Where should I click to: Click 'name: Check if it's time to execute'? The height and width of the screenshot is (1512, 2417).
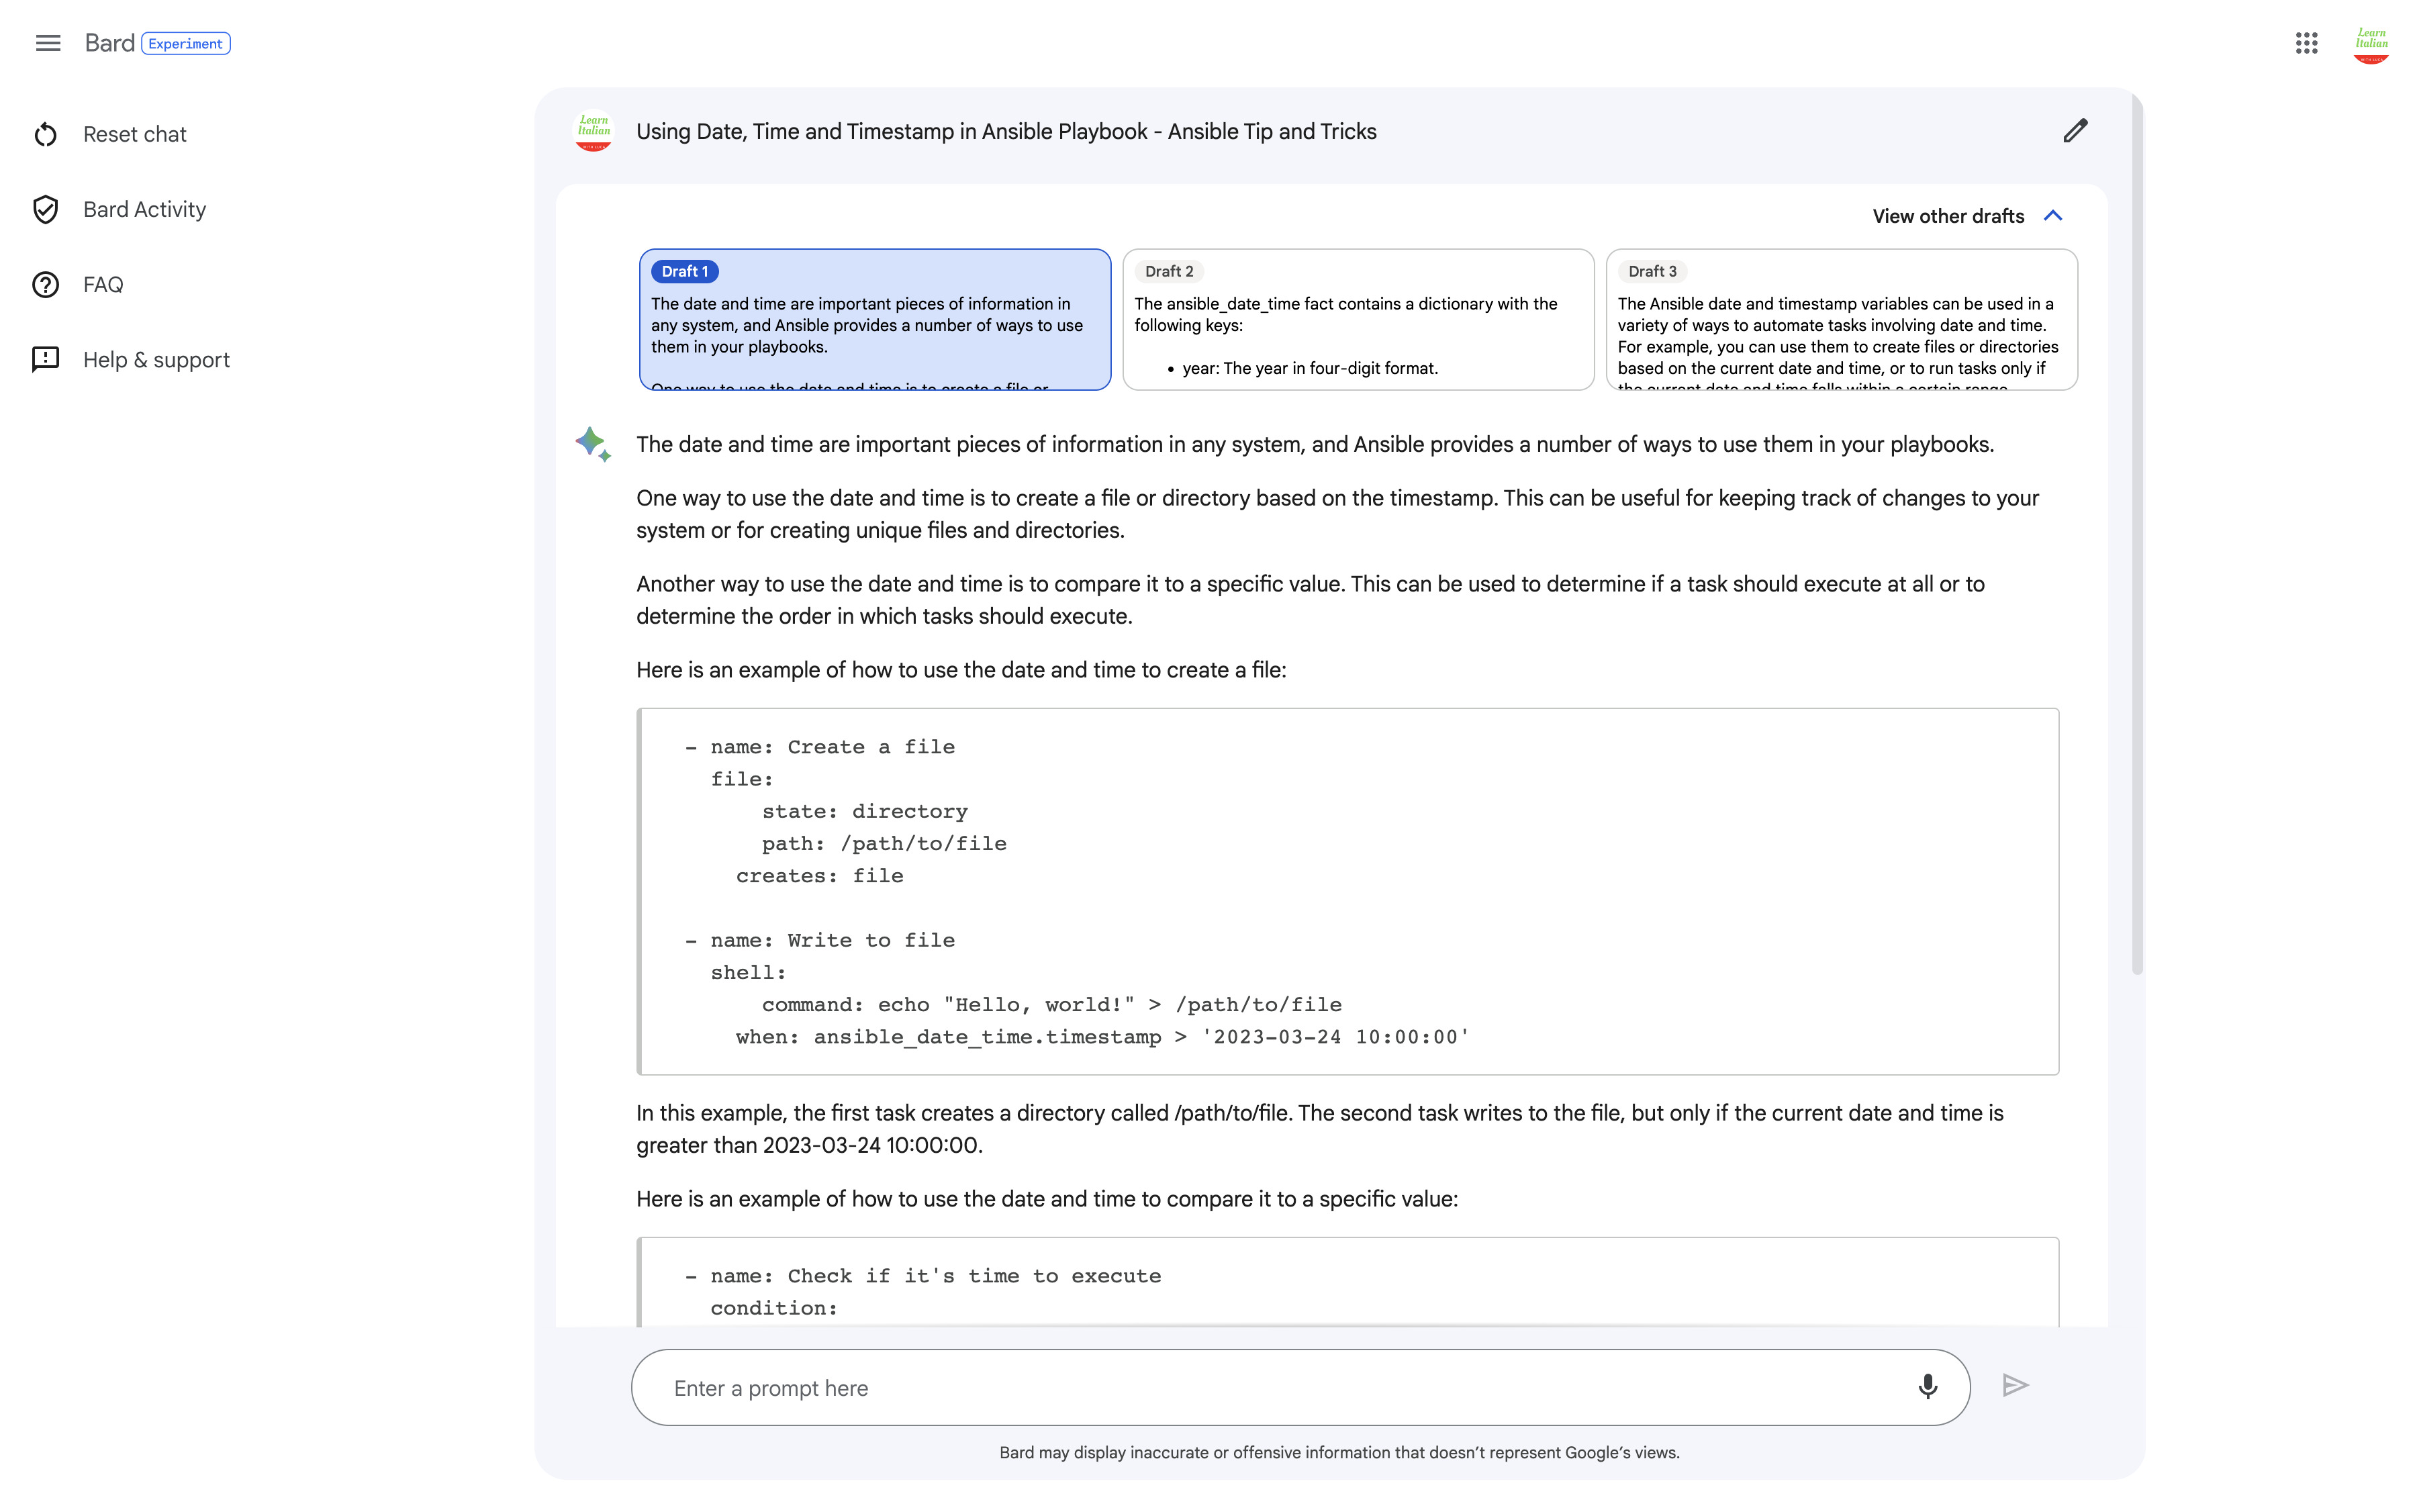tap(923, 1277)
